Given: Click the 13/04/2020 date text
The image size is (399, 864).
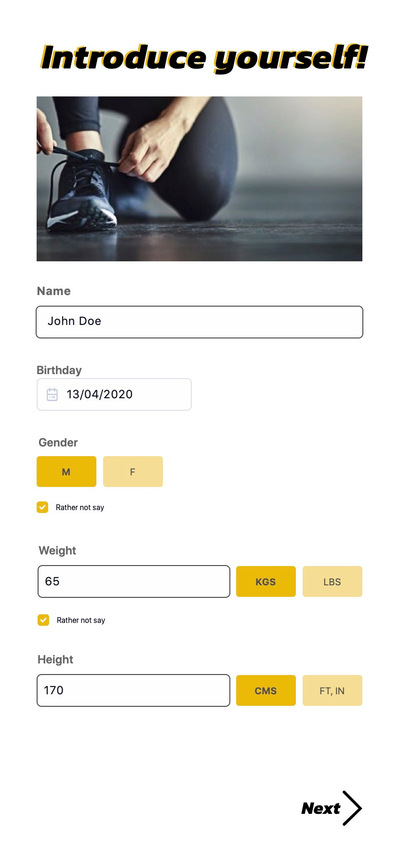Looking at the screenshot, I should tap(100, 395).
